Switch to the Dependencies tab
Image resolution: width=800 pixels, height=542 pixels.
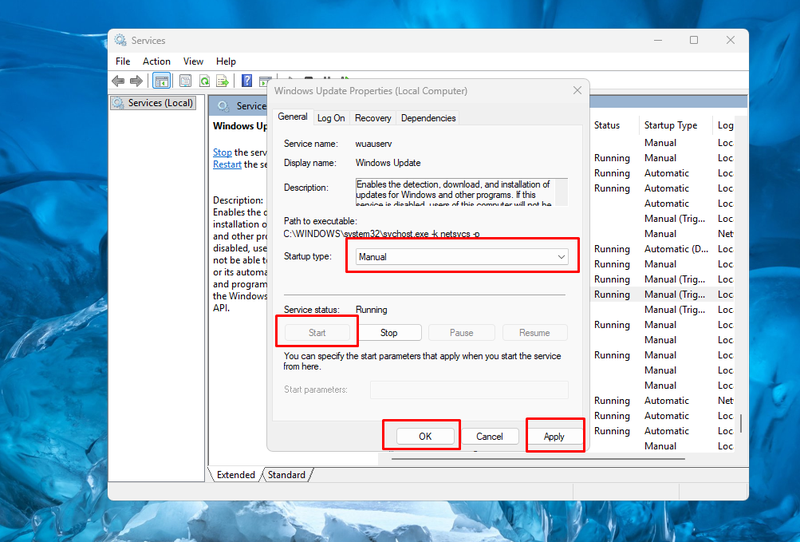(428, 118)
